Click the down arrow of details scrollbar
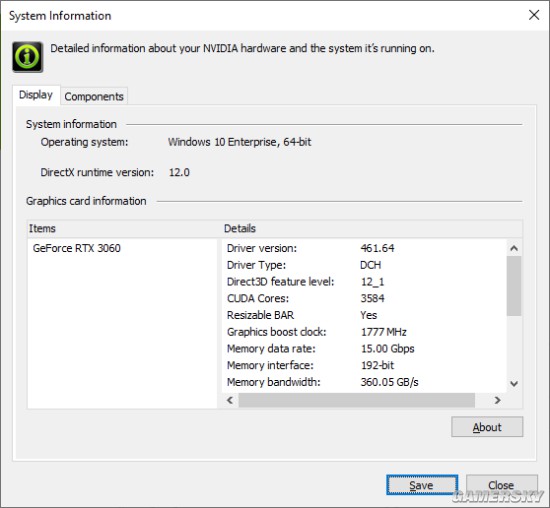 (514, 383)
